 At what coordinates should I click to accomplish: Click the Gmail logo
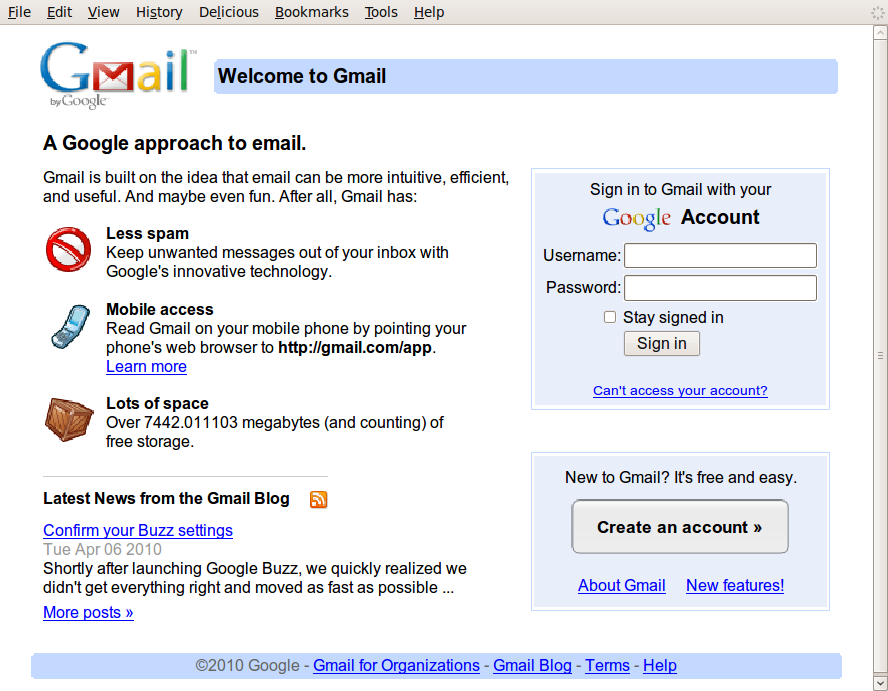point(114,72)
